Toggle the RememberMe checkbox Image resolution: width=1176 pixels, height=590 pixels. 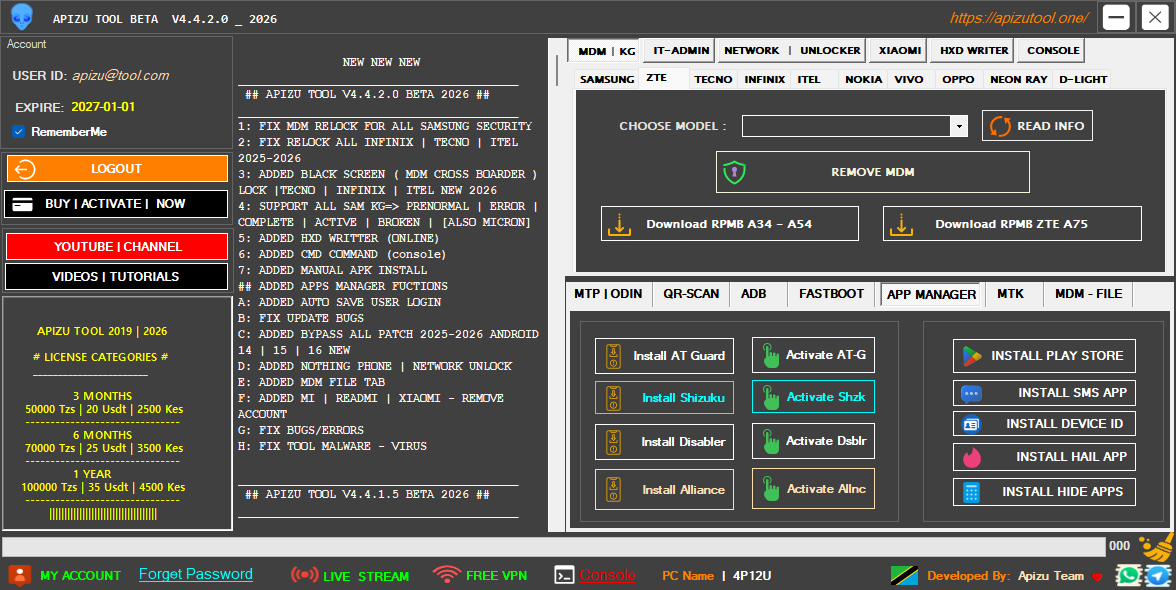pyautogui.click(x=19, y=132)
